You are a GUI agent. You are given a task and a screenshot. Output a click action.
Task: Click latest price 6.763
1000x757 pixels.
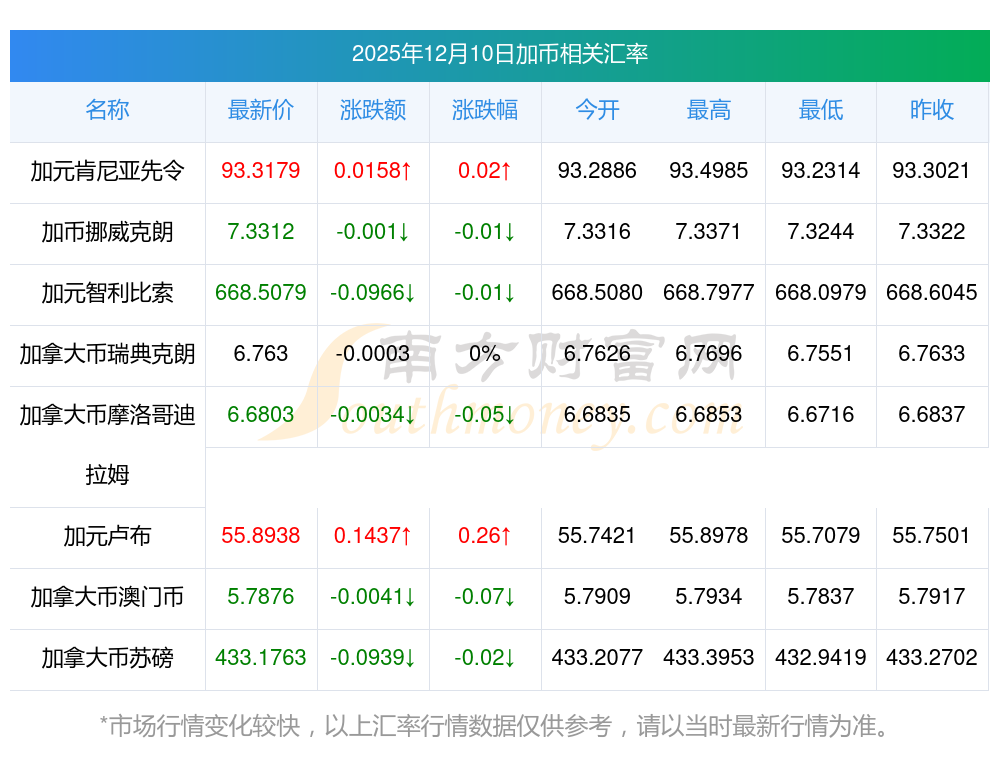pyautogui.click(x=261, y=353)
